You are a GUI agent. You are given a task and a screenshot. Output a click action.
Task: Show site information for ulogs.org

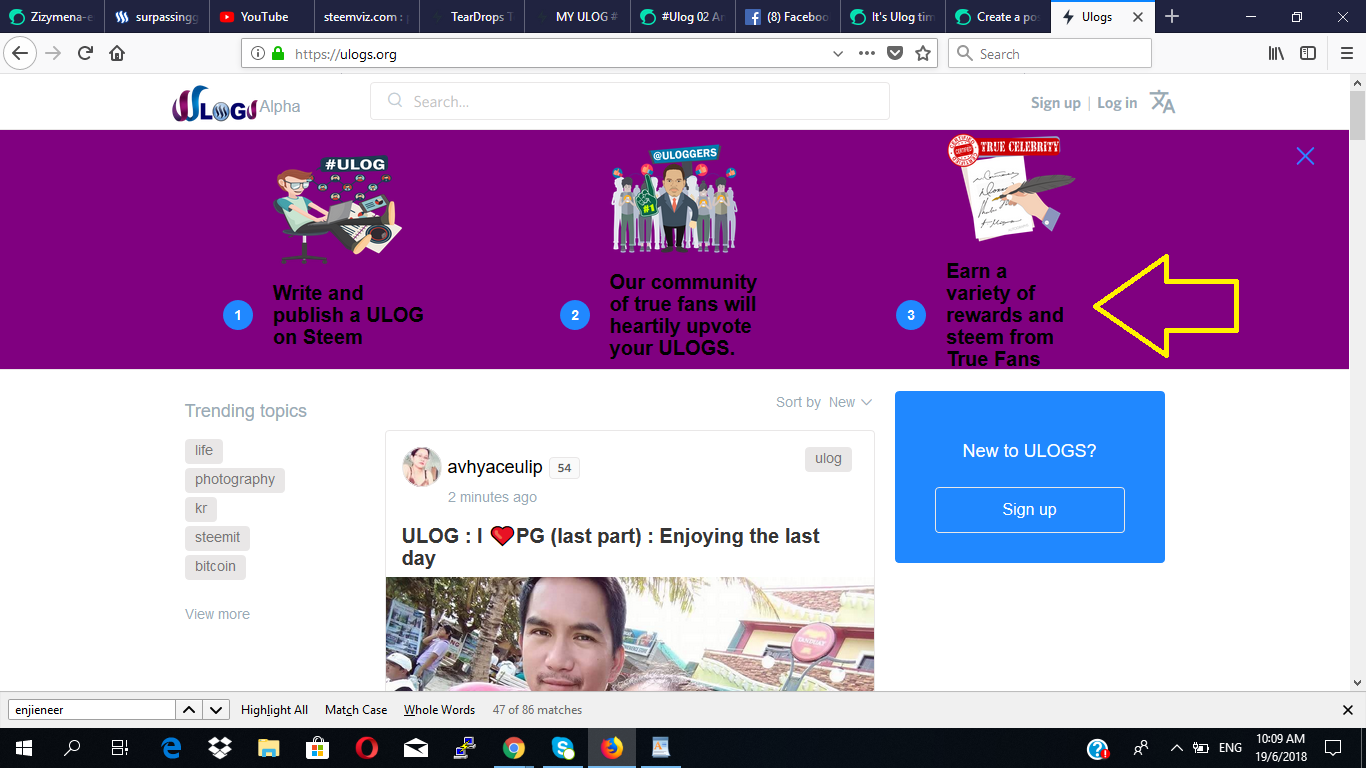coord(257,54)
